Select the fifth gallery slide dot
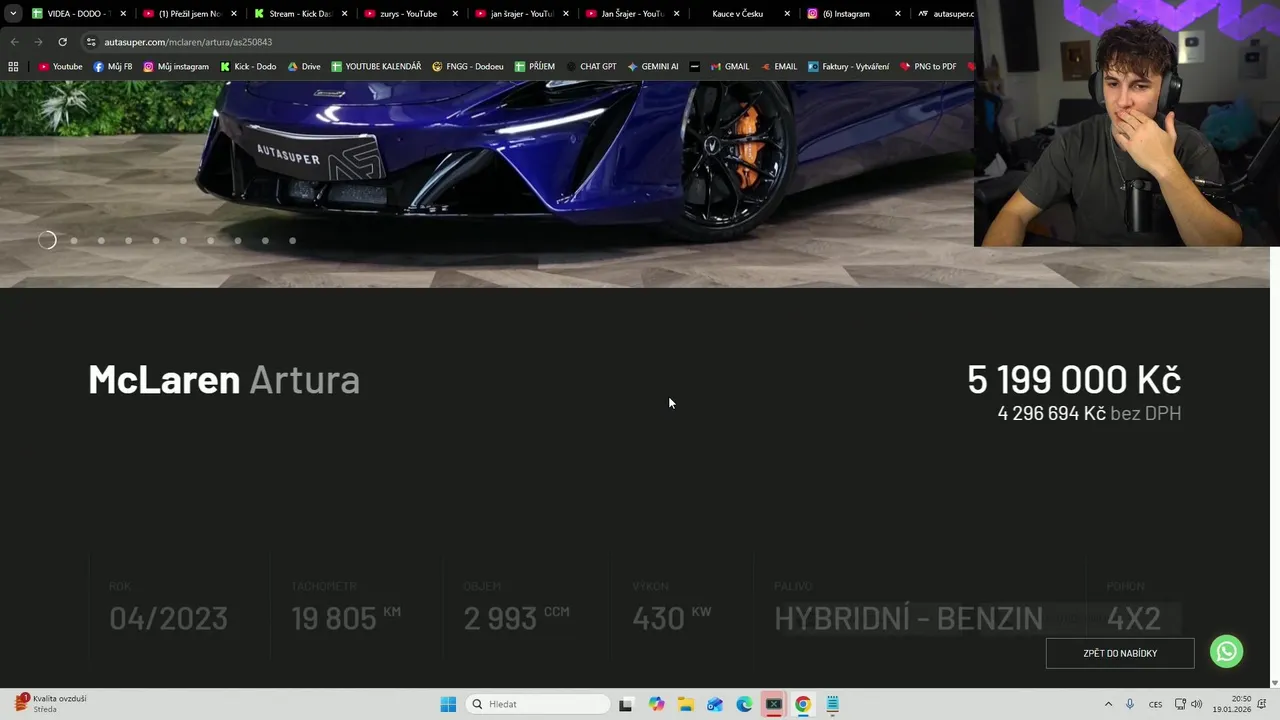 tap(156, 240)
